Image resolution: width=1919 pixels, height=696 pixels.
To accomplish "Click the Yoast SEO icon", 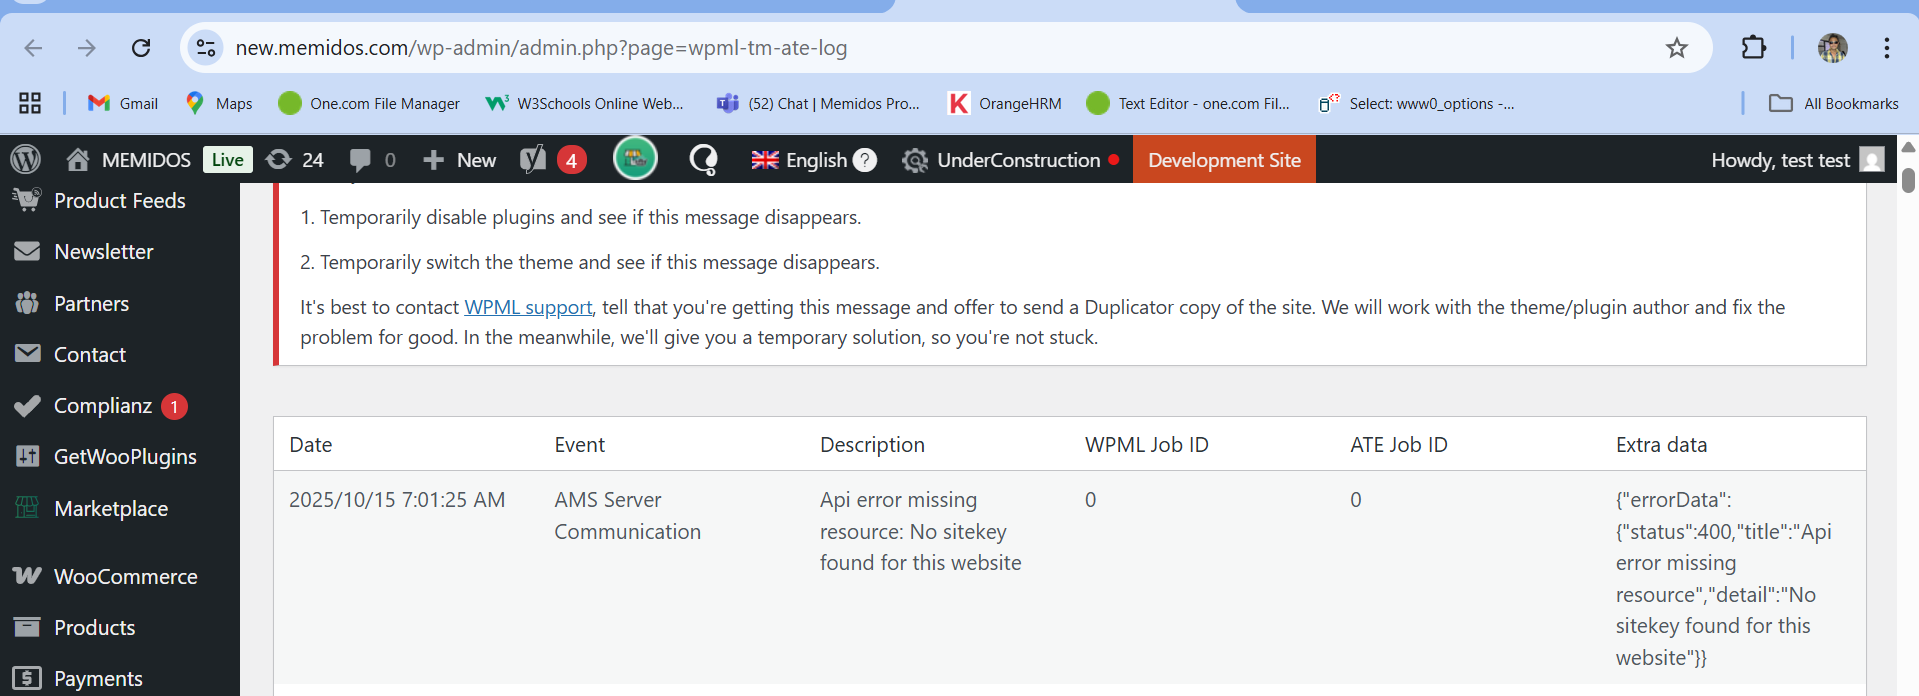I will [x=534, y=160].
